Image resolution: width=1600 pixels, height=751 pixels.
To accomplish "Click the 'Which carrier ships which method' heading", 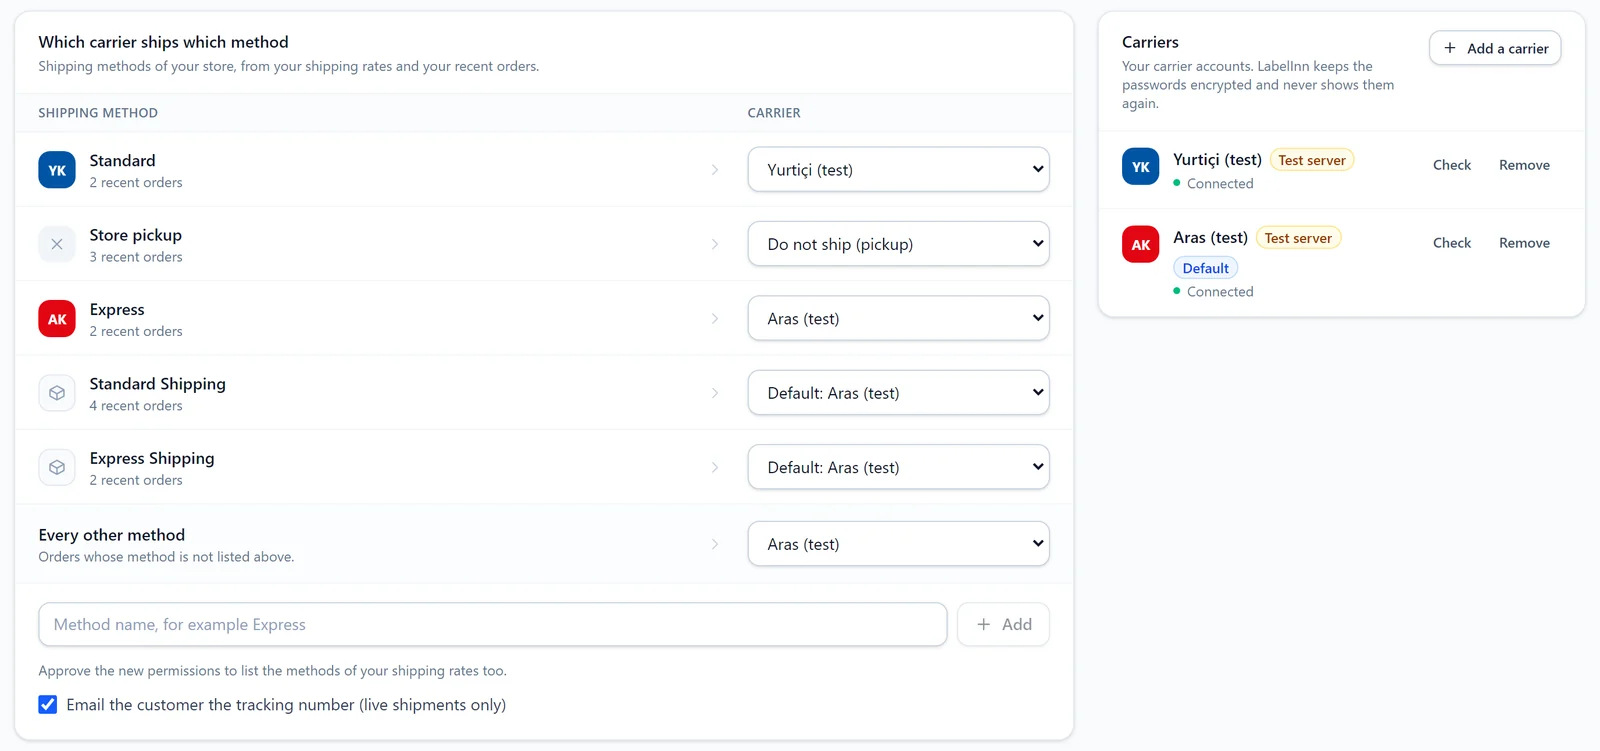I will [163, 42].
